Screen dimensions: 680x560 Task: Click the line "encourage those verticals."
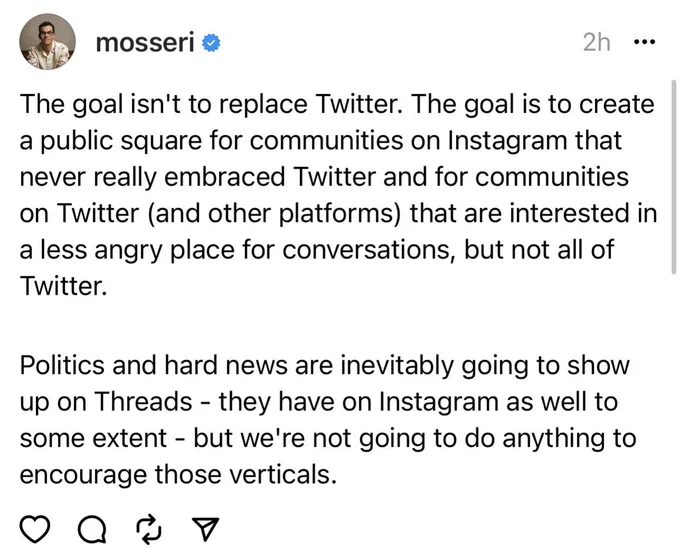pos(178,475)
